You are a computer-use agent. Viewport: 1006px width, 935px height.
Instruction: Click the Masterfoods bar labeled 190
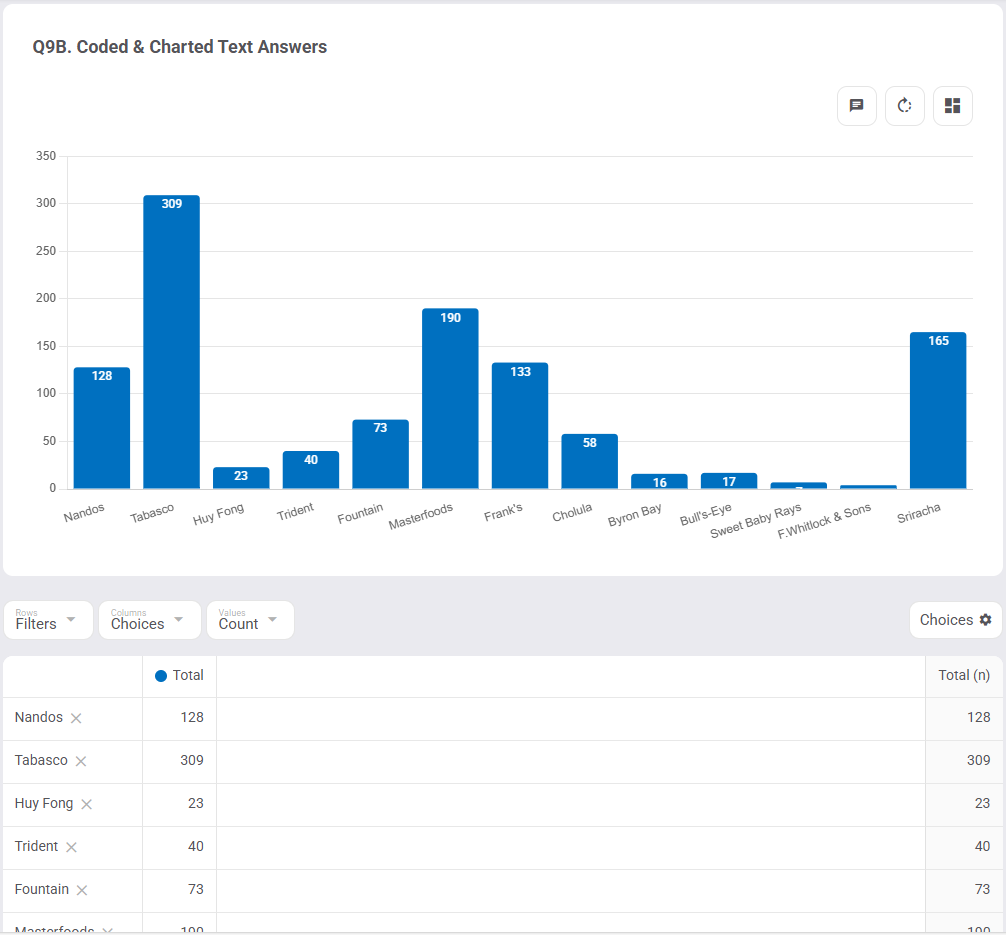click(450, 399)
